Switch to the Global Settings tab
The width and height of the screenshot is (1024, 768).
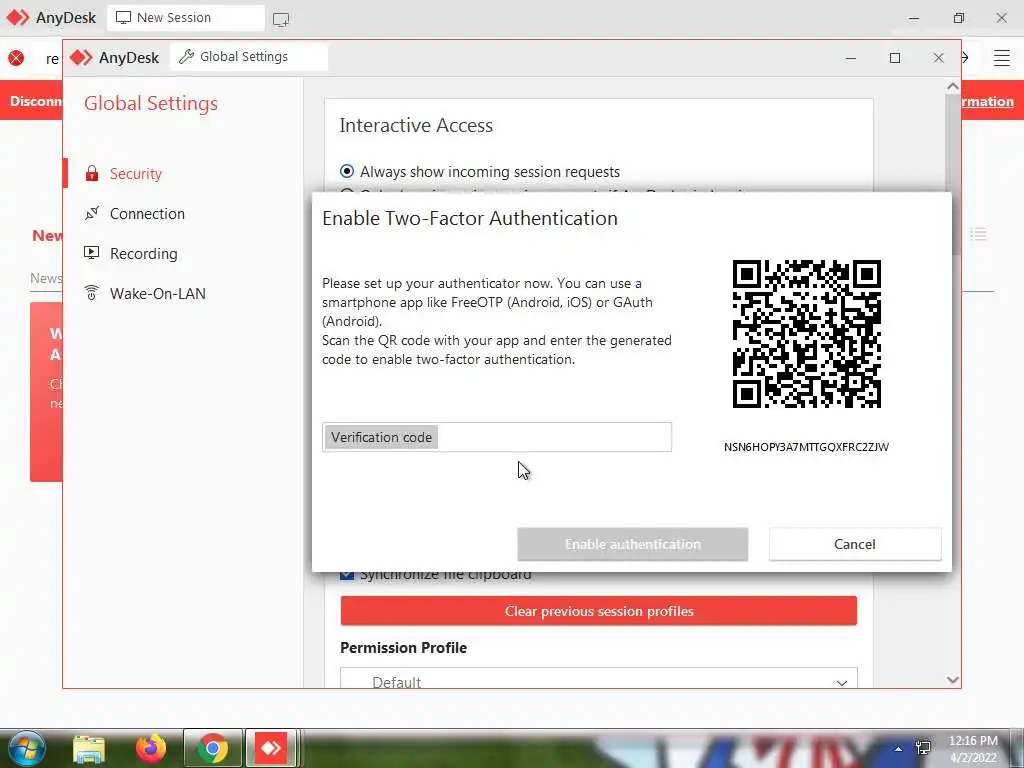pos(249,57)
